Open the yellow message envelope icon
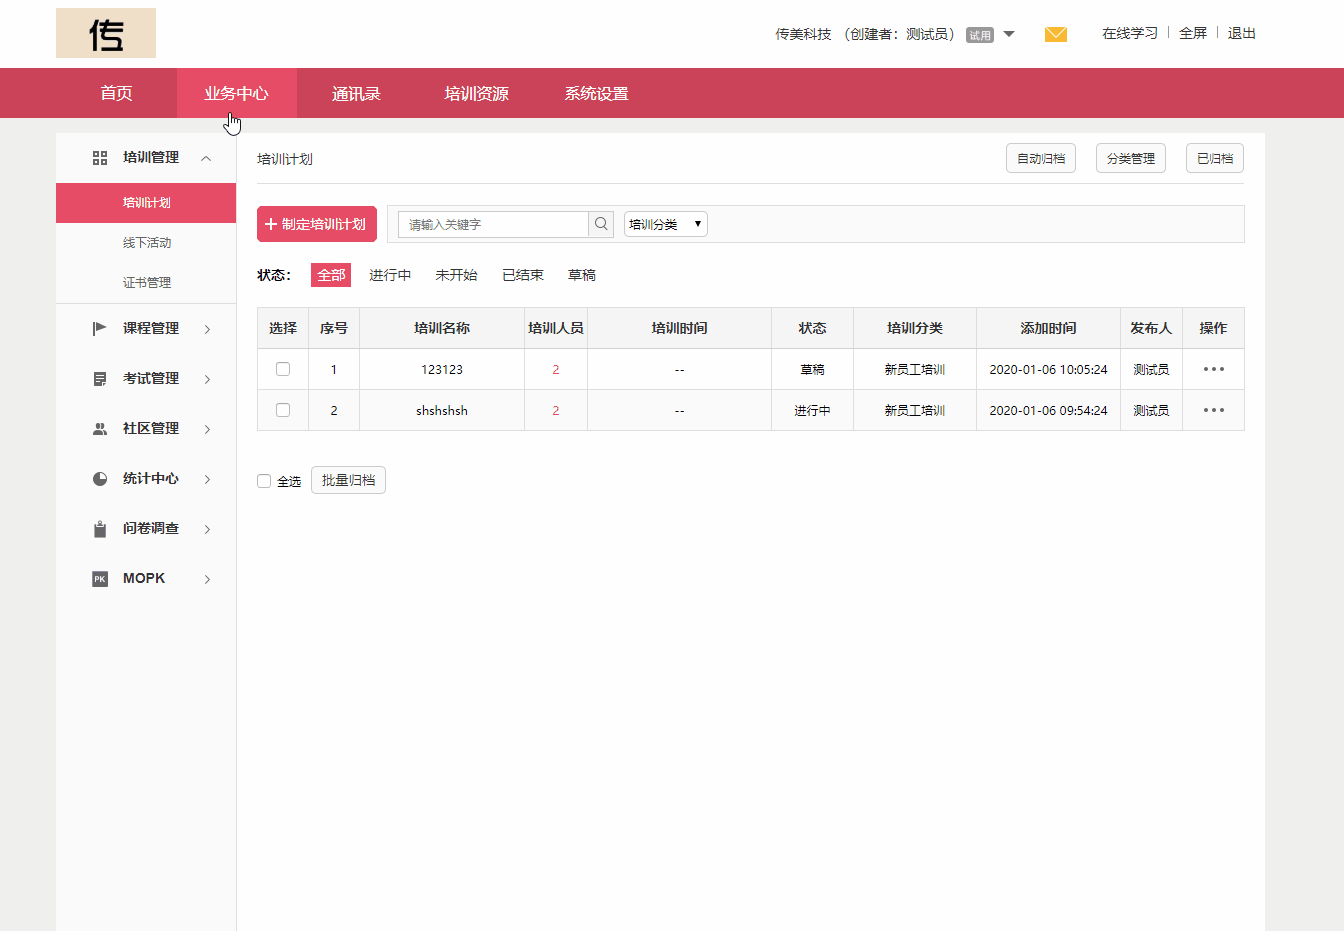This screenshot has height=931, width=1344. 1056,33
